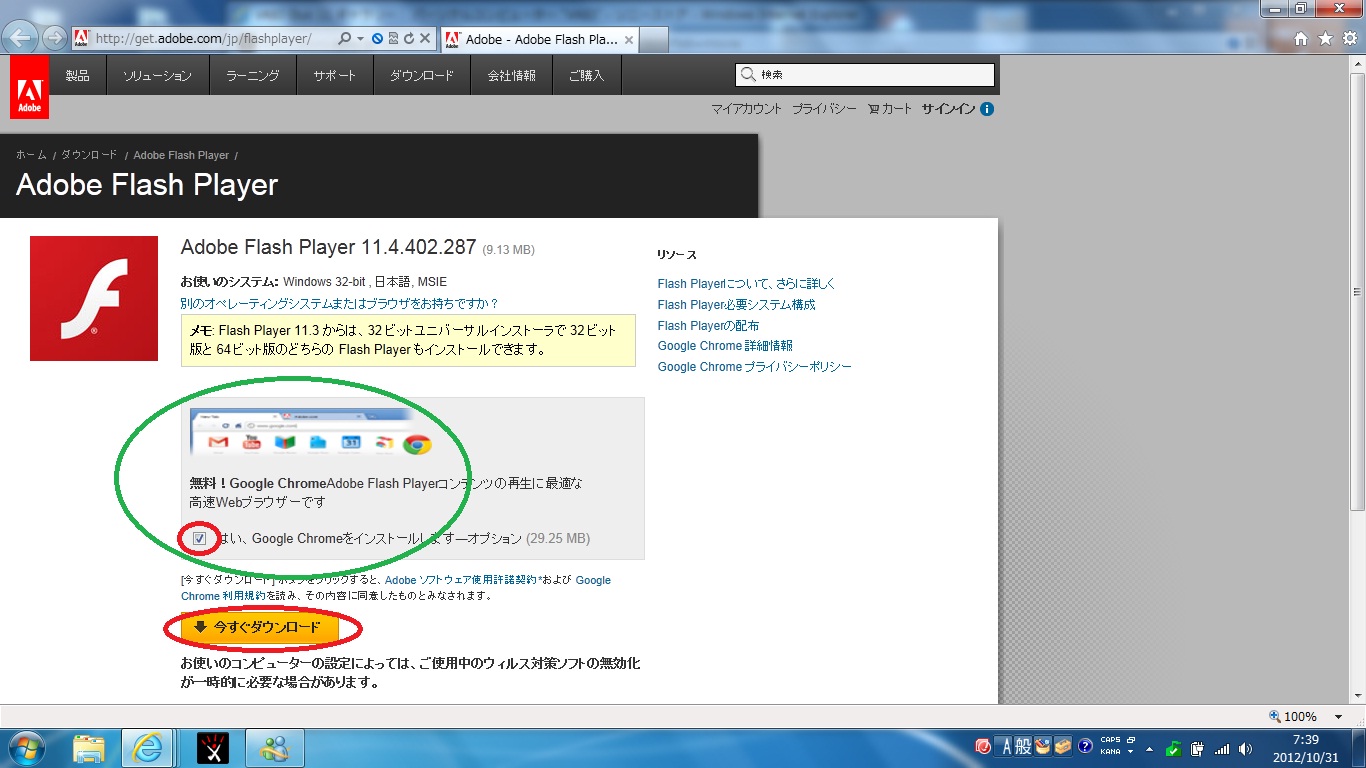Image resolution: width=1366 pixels, height=768 pixels.
Task: Open the Messenger people icon in taskbar
Action: point(274,748)
